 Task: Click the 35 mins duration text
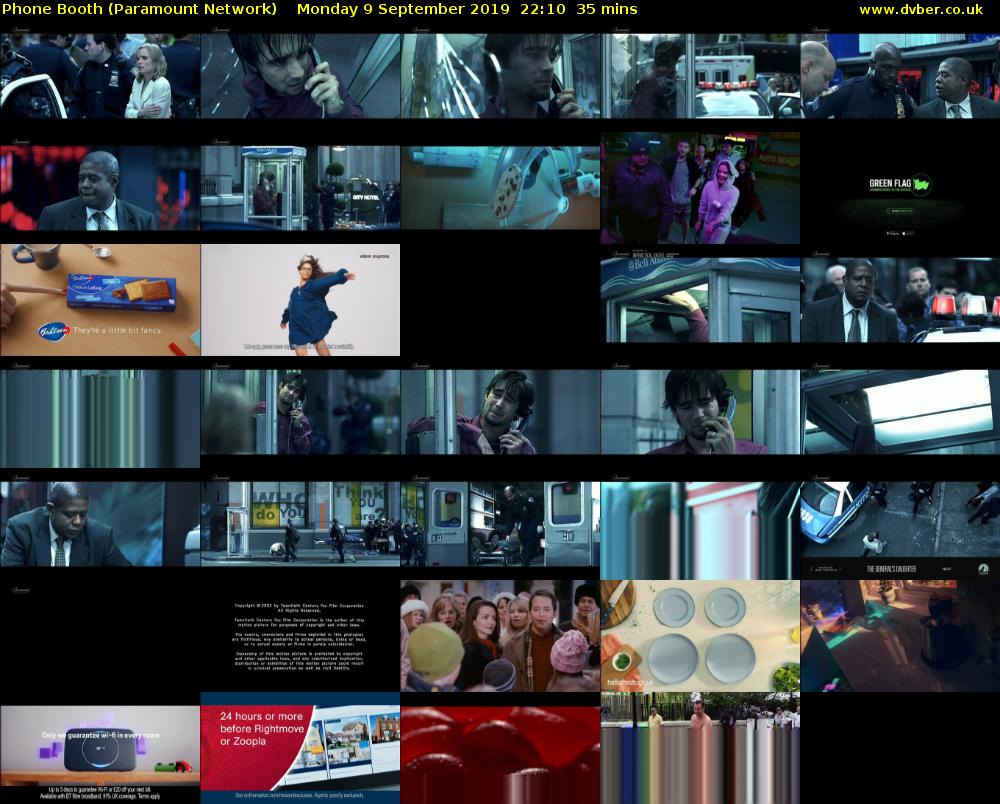click(607, 10)
